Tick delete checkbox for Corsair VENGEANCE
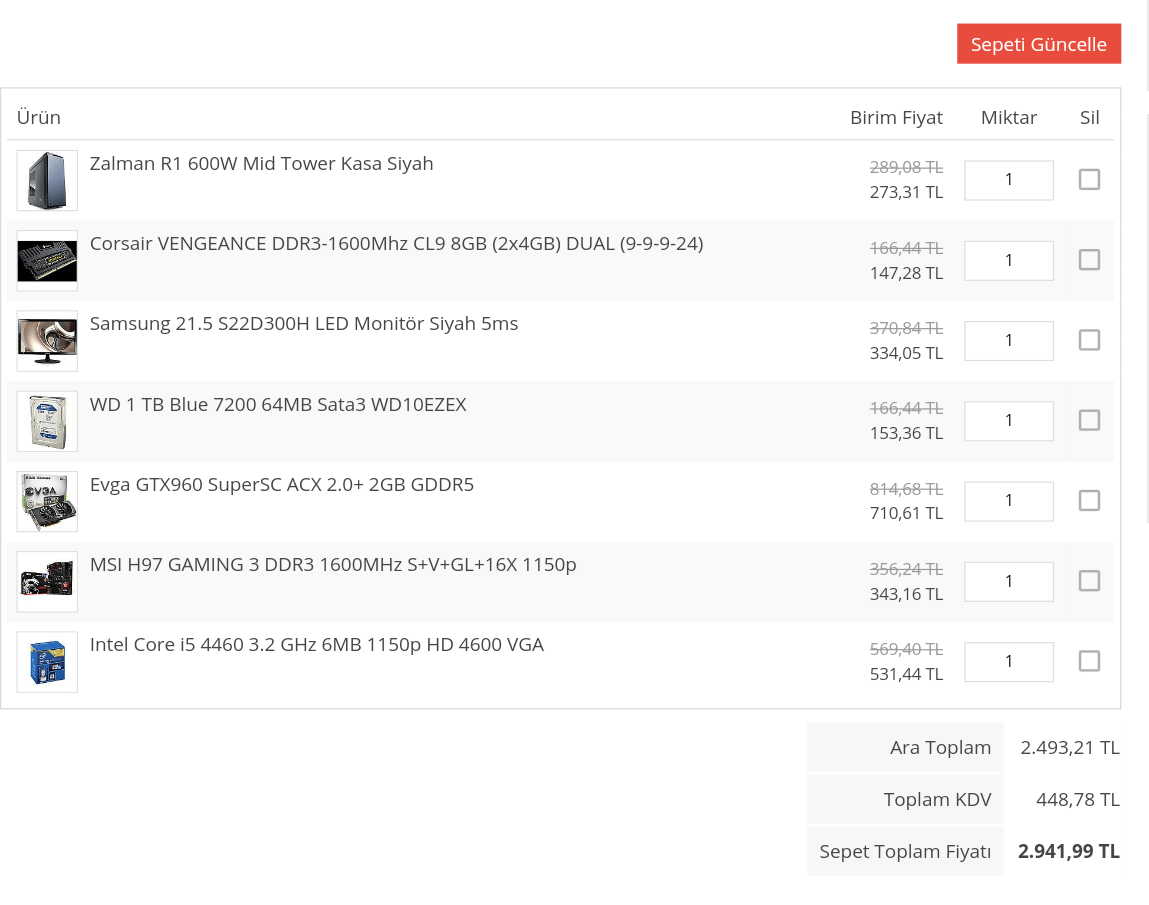 coord(1089,259)
